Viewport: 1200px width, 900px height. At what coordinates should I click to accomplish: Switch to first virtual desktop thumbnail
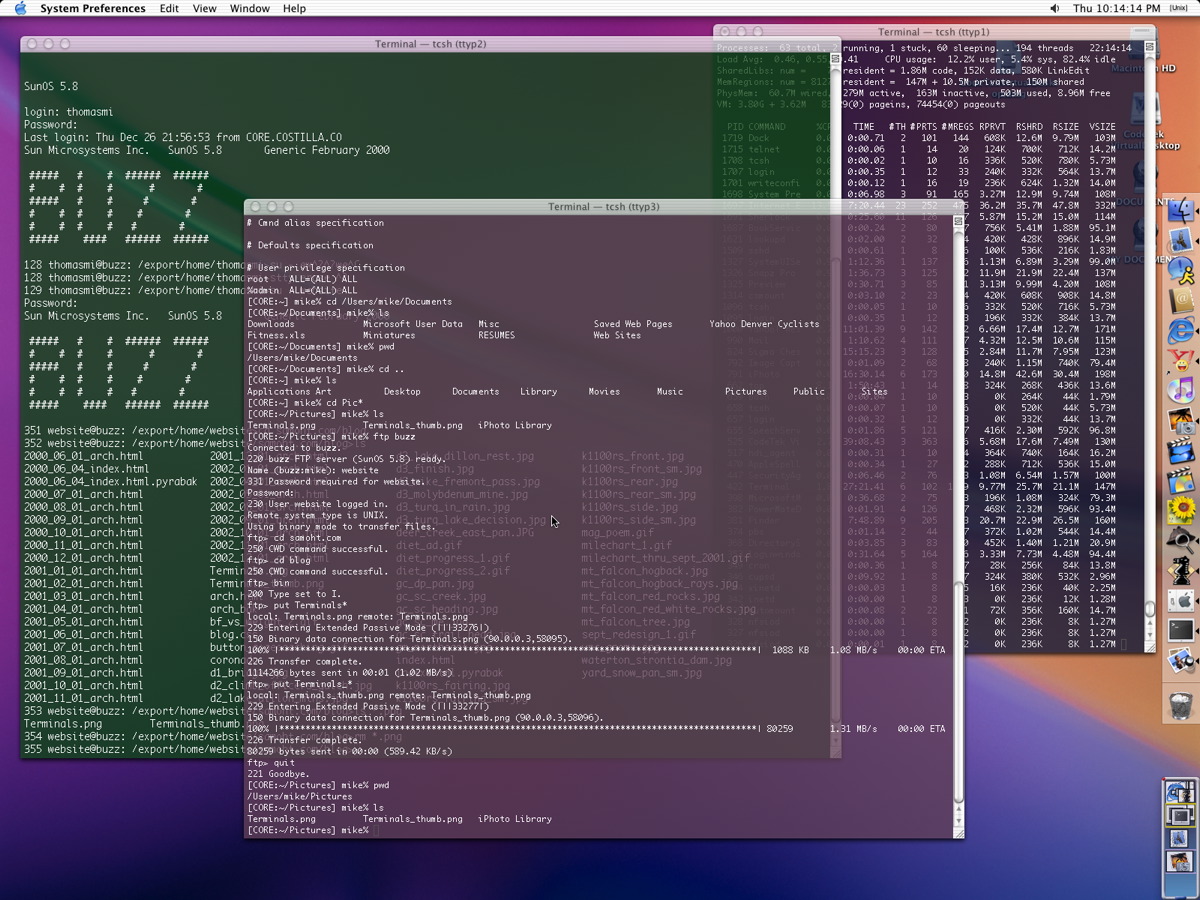point(1180,793)
